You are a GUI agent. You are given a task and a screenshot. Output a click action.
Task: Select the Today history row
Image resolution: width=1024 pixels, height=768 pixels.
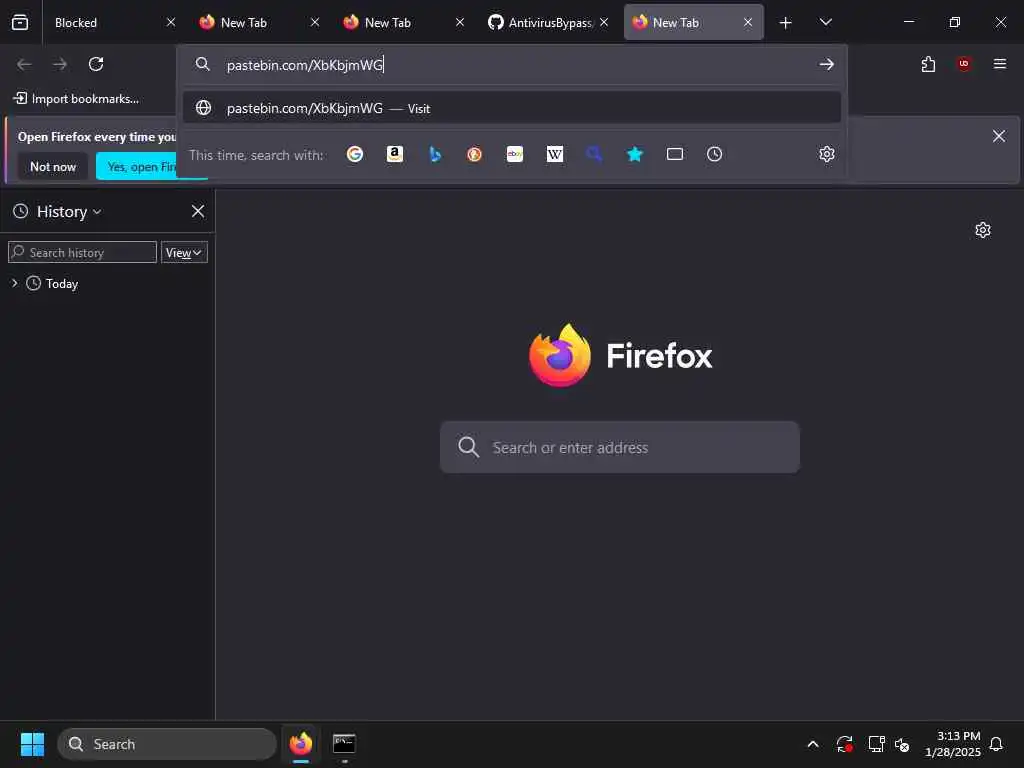tap(107, 283)
